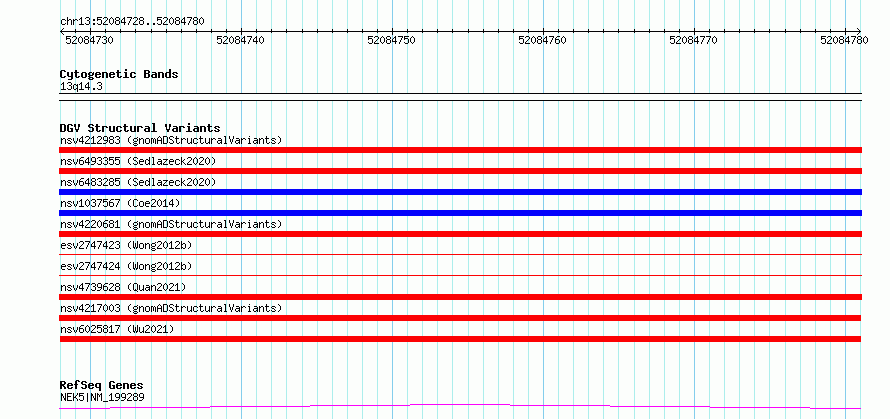The height and width of the screenshot is (419, 890).
Task: Open variant nsv4220681 label
Action: 171,224
